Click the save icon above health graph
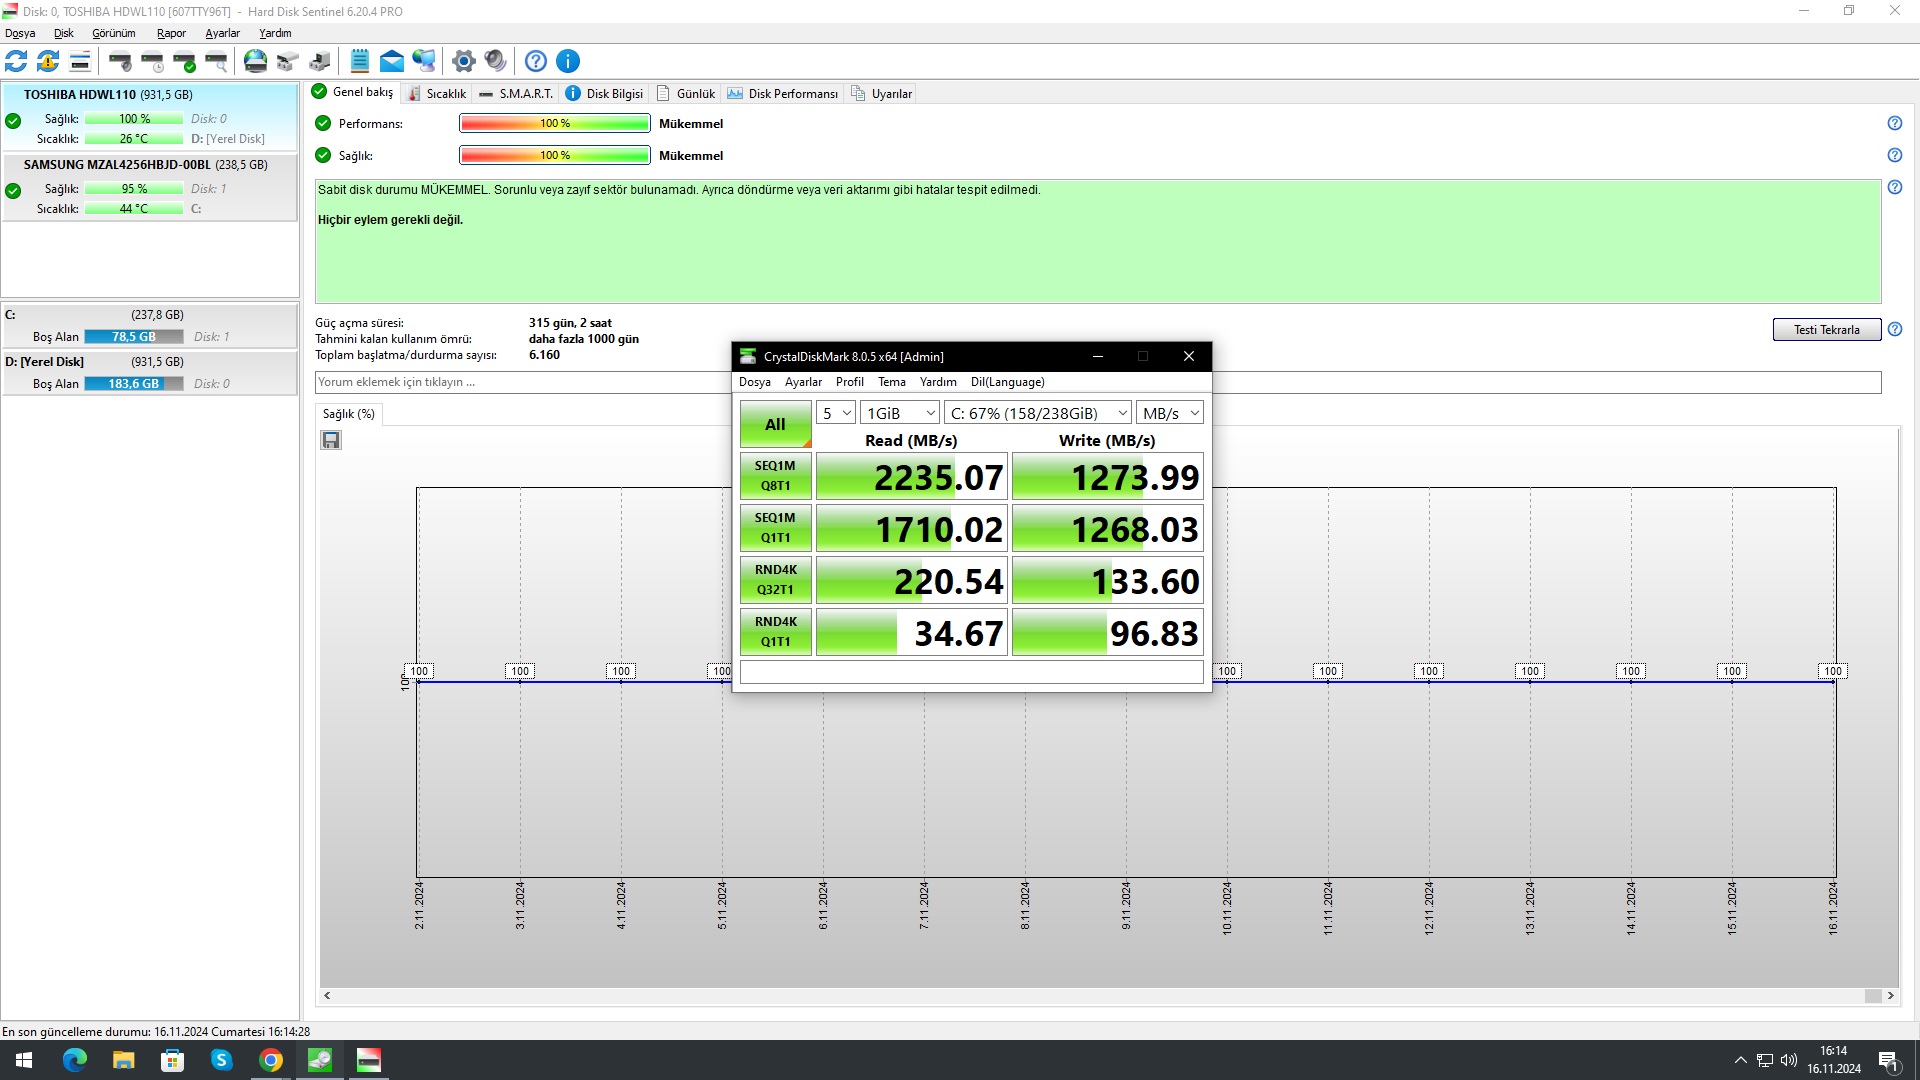The width and height of the screenshot is (1920, 1080). (x=331, y=440)
